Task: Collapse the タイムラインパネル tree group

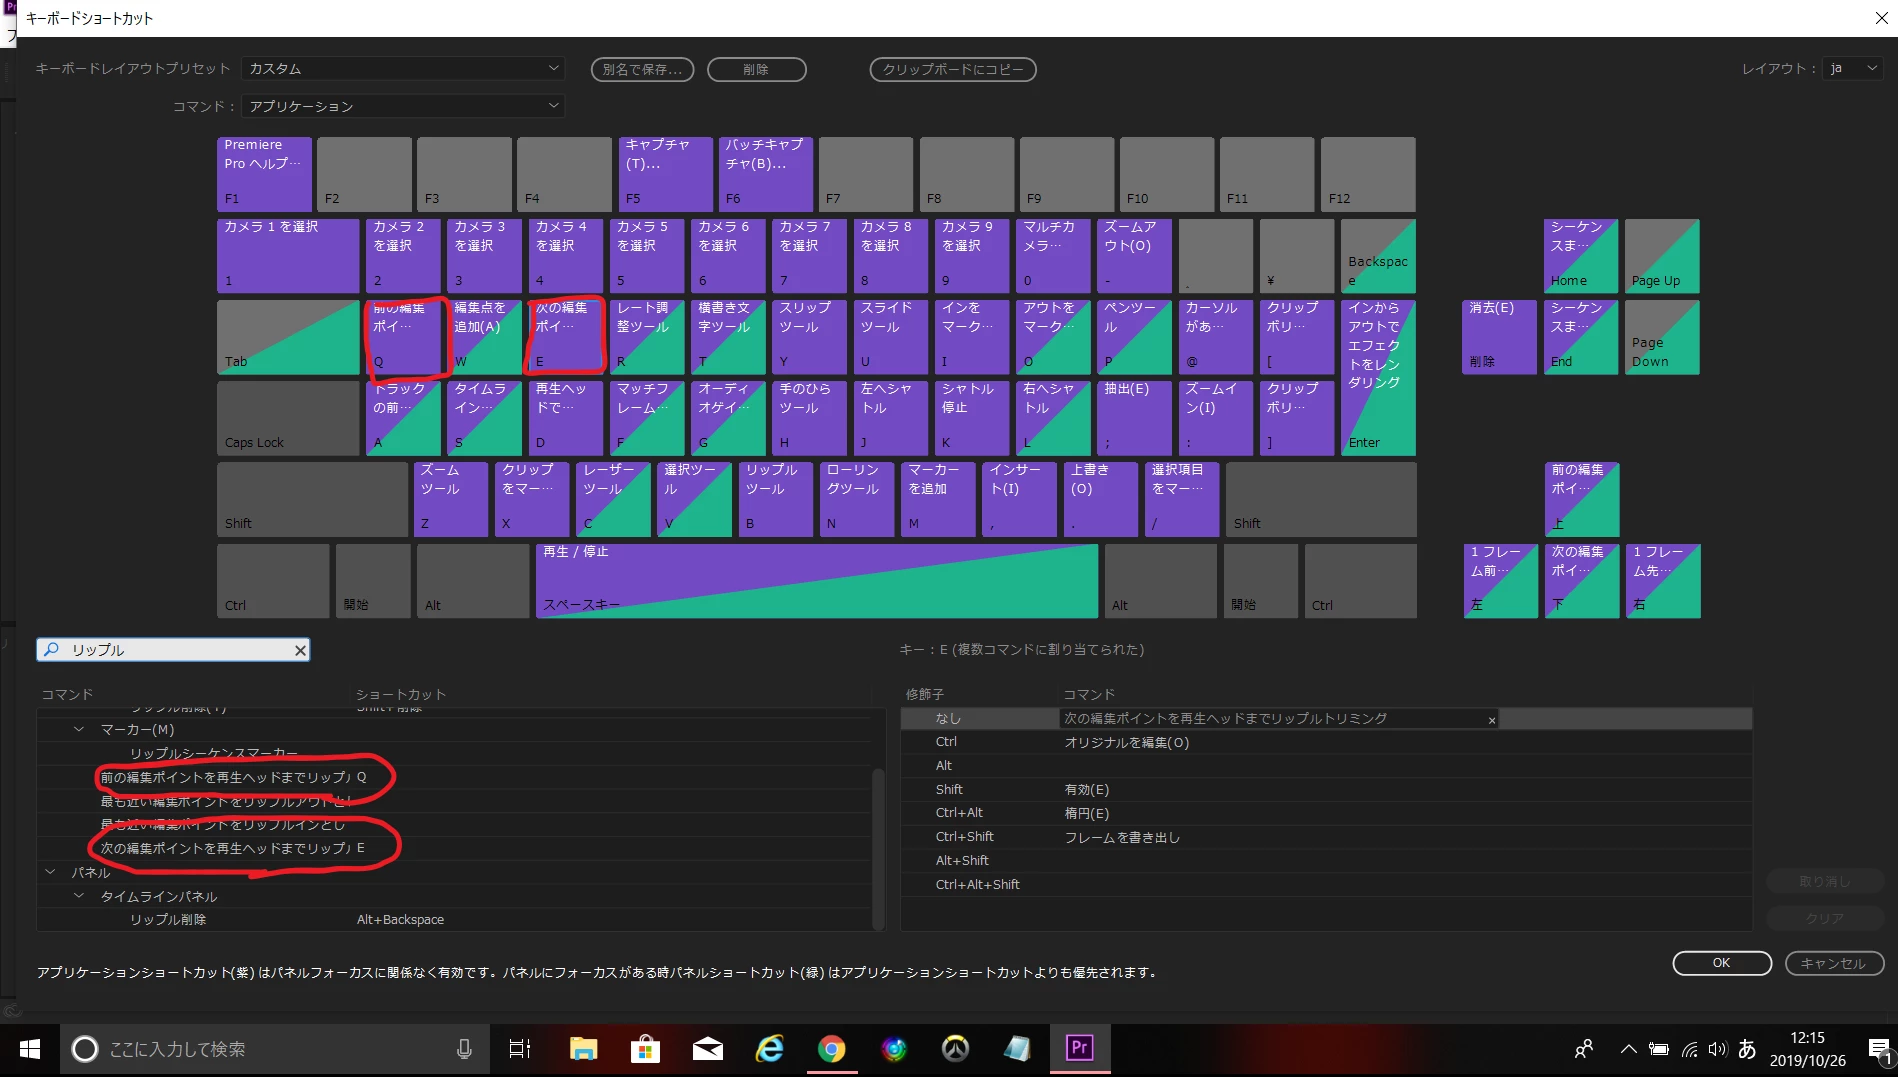Action: point(79,896)
